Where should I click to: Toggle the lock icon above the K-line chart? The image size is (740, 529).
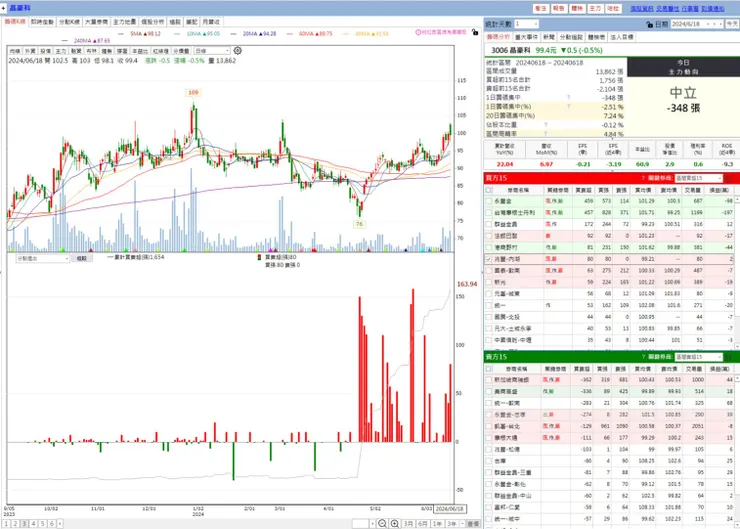475,32
